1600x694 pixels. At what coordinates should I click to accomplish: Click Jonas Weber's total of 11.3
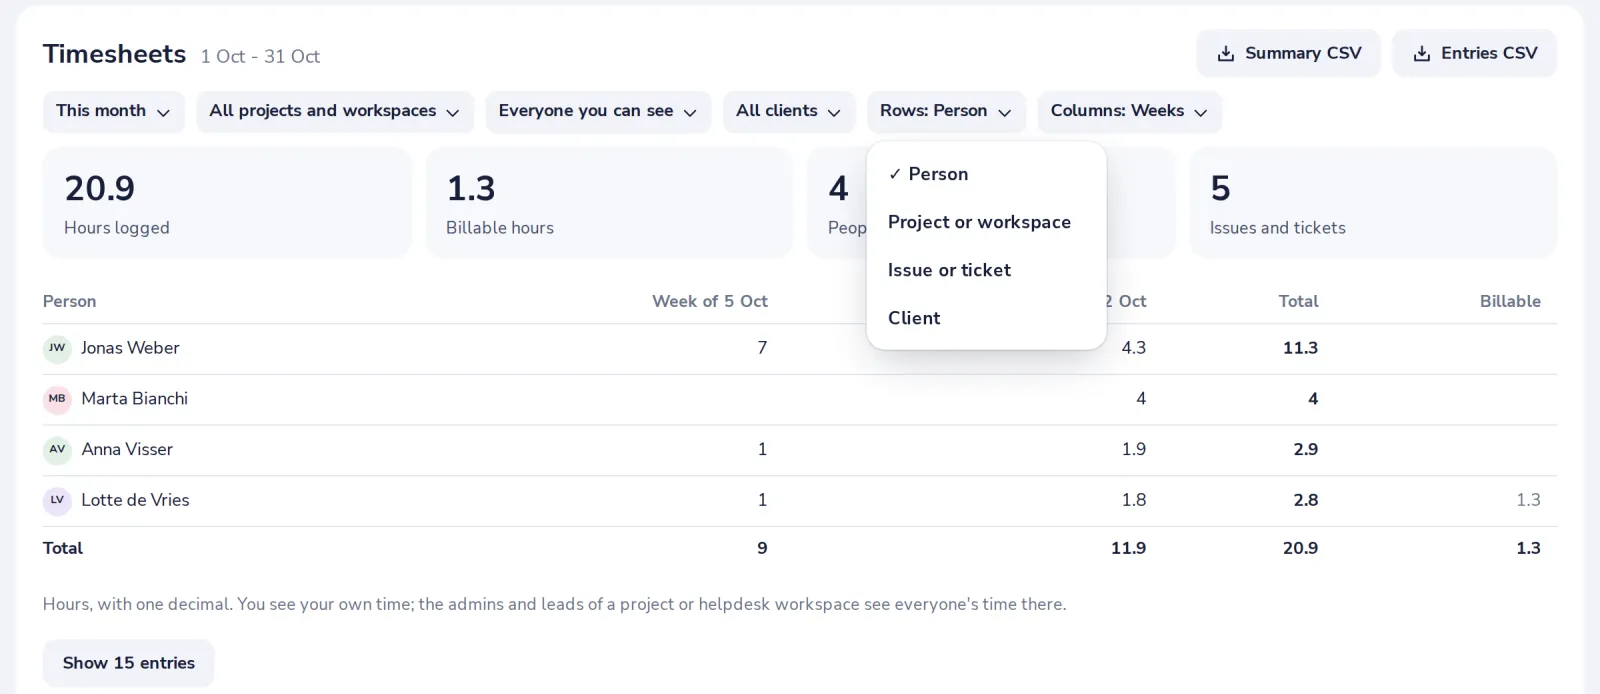coord(1300,348)
